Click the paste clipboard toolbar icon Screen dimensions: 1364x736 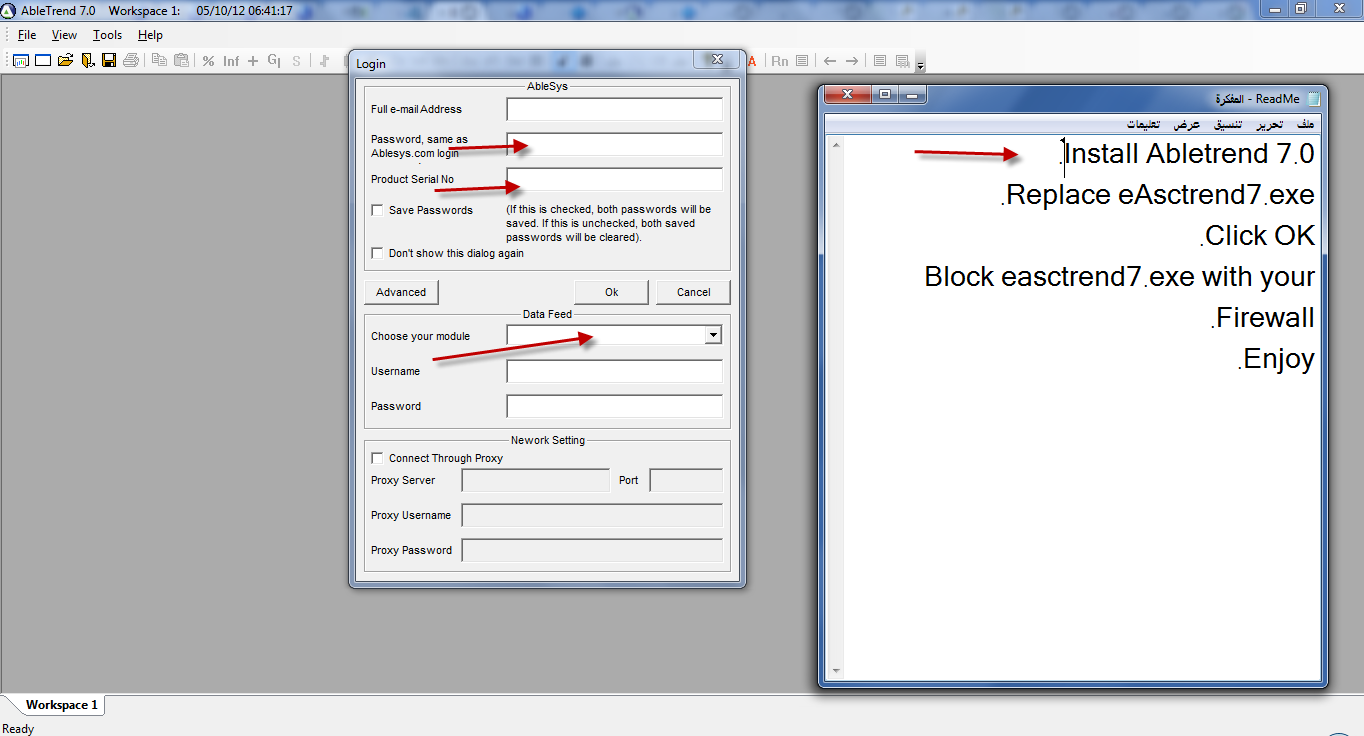(x=181, y=61)
